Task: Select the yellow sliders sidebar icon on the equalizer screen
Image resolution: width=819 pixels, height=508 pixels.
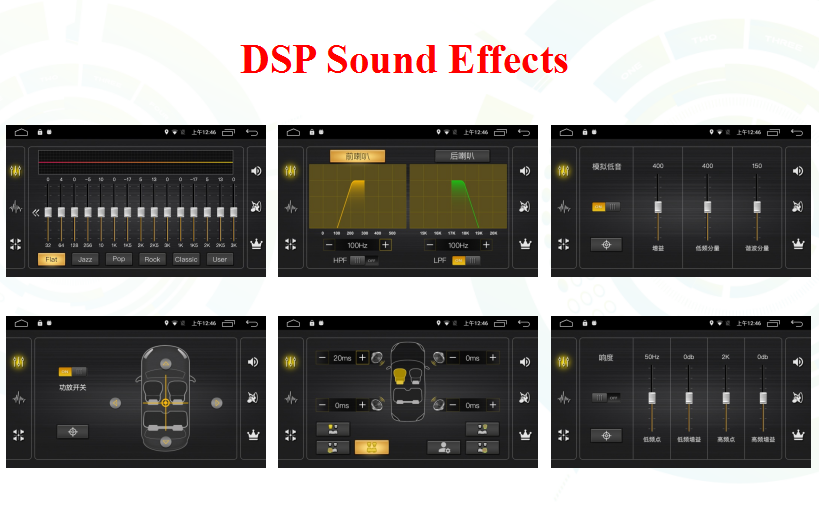Action: pos(16,171)
